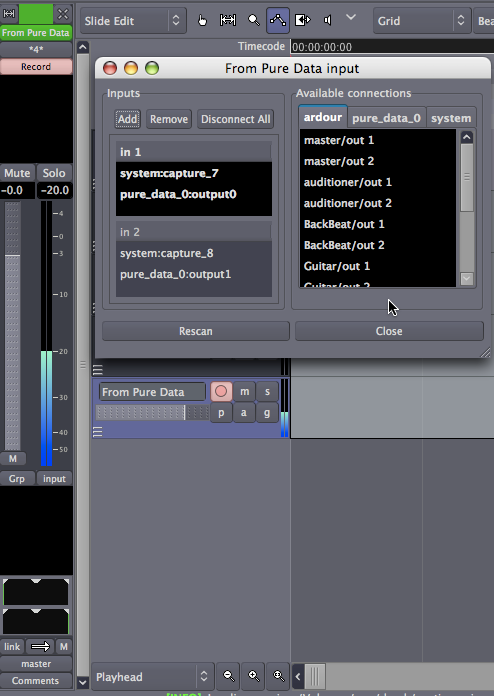This screenshot has height=696, width=494.
Task: Open the Grp group selector in mixer
Action: click(x=17, y=478)
